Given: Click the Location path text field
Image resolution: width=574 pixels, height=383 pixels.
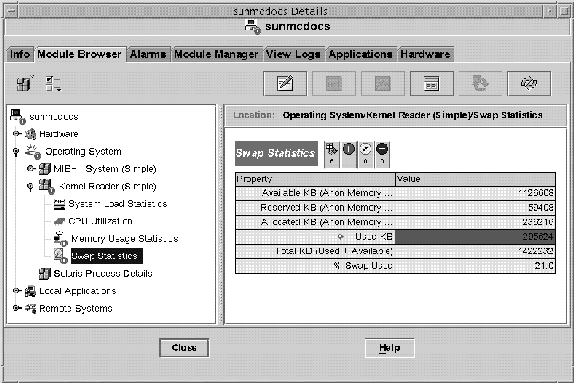Looking at the screenshot, I should [412, 115].
